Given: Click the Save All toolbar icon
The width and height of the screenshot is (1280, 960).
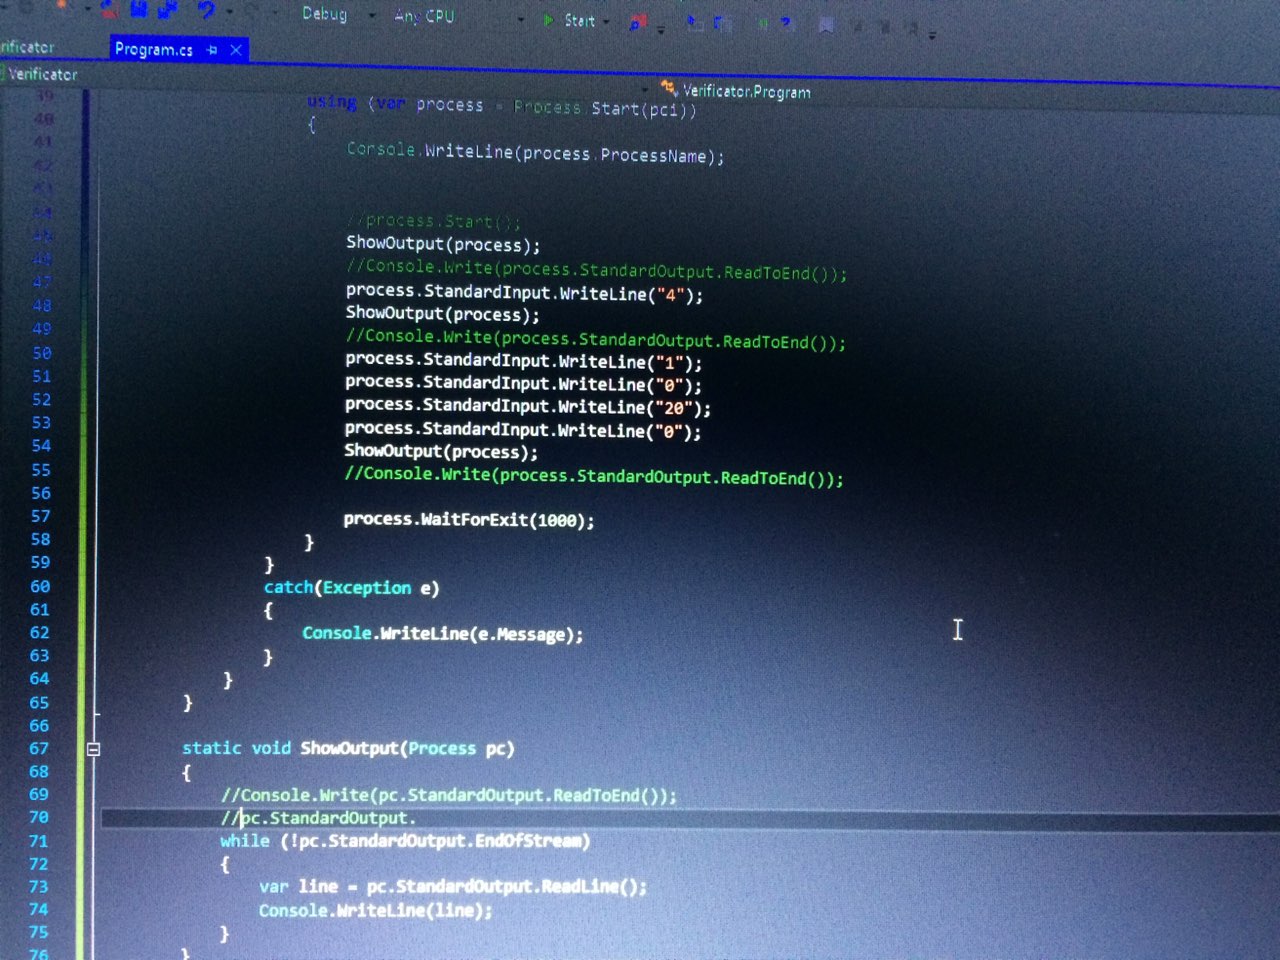Looking at the screenshot, I should [x=166, y=9].
